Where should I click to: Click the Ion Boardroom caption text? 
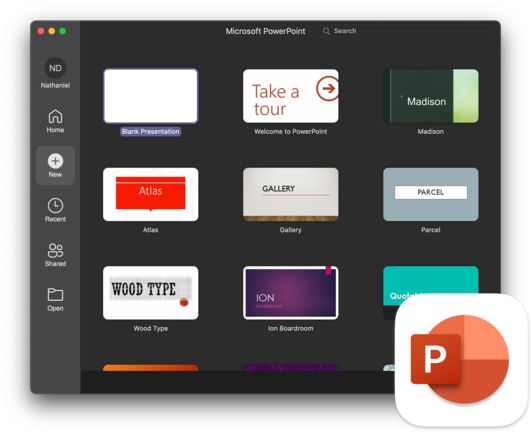point(291,328)
